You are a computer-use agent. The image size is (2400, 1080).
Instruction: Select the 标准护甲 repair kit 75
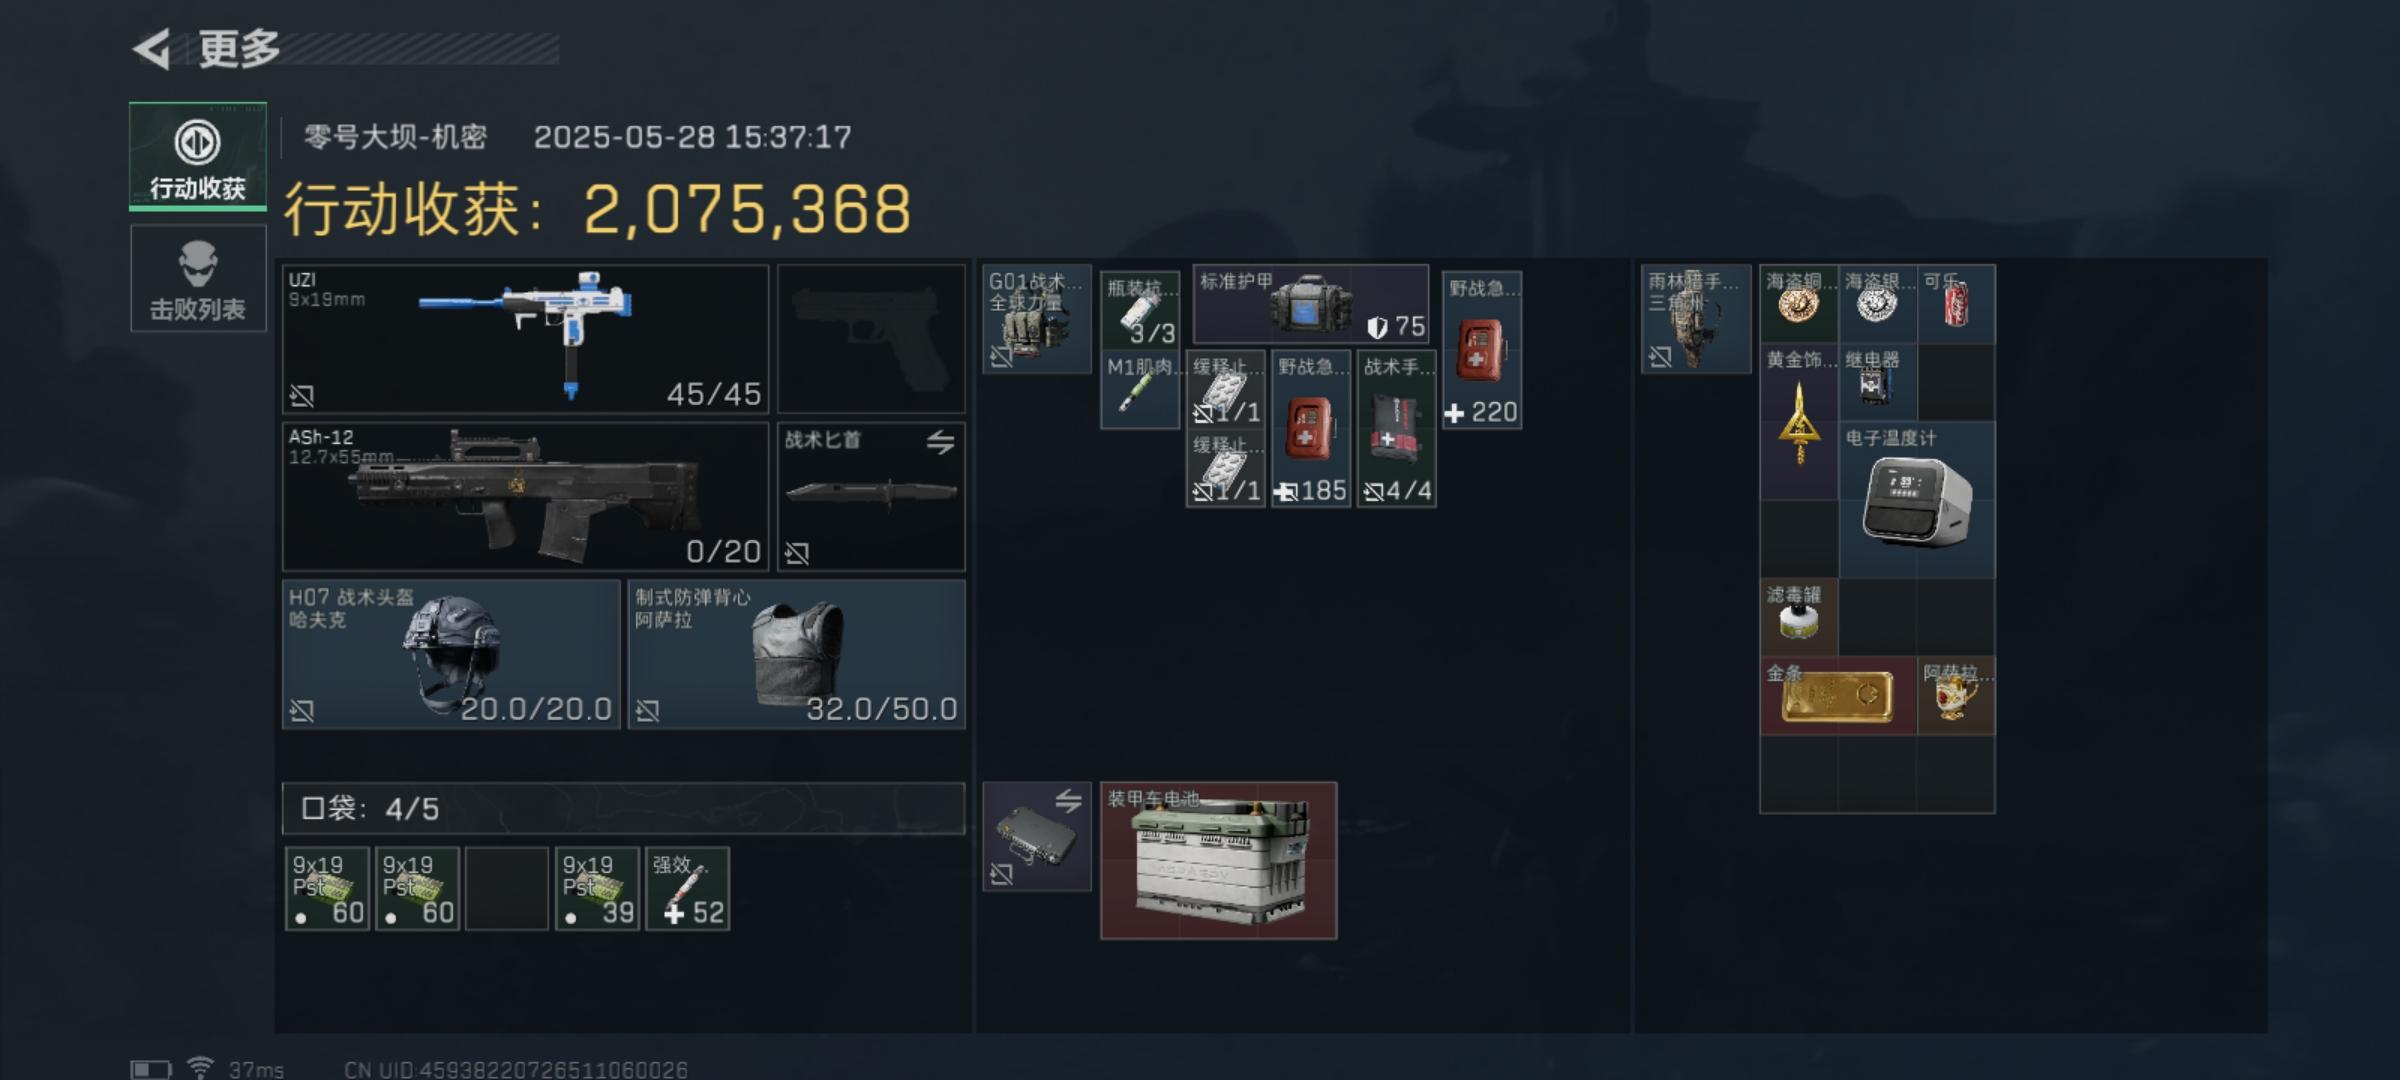tap(1311, 303)
